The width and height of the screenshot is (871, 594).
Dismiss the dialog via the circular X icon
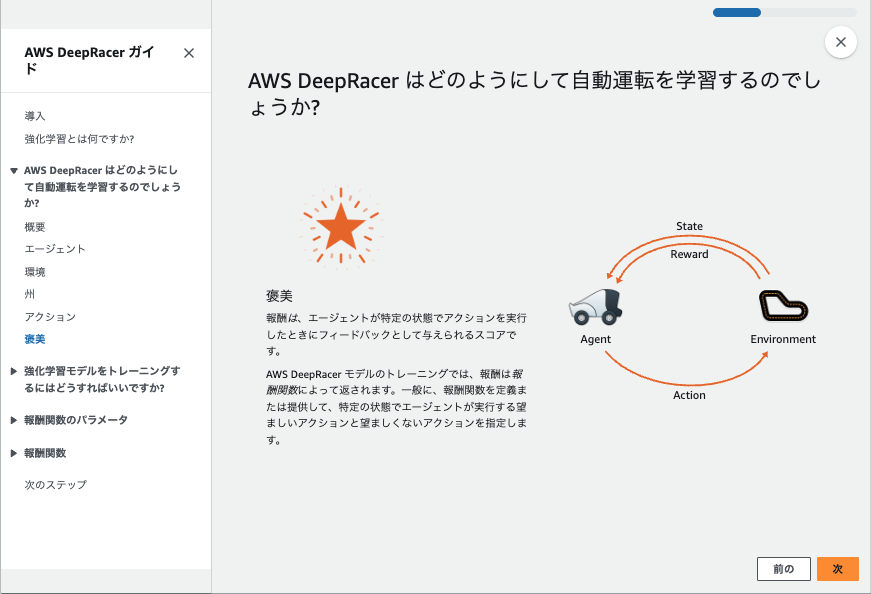(841, 42)
